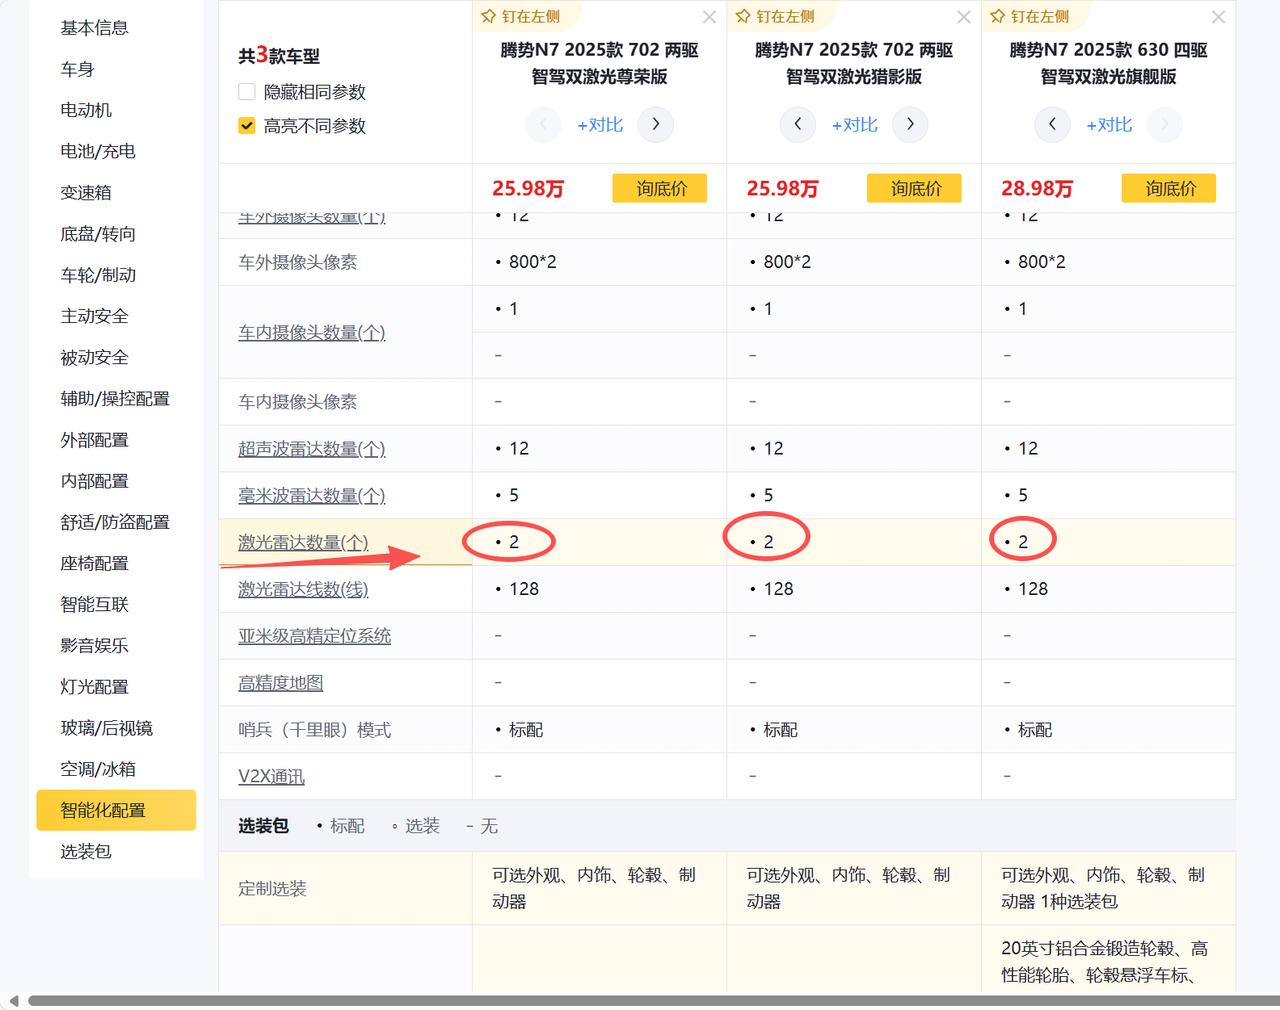1280x1010 pixels.
Task: Jump to the 车身 section
Action: pyautogui.click(x=77, y=69)
